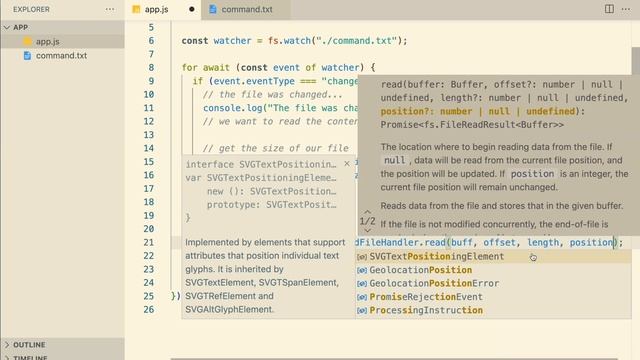The image size is (640, 360).
Task: Click the ProcessingInstruction suggestion icon
Action: tap(362, 311)
